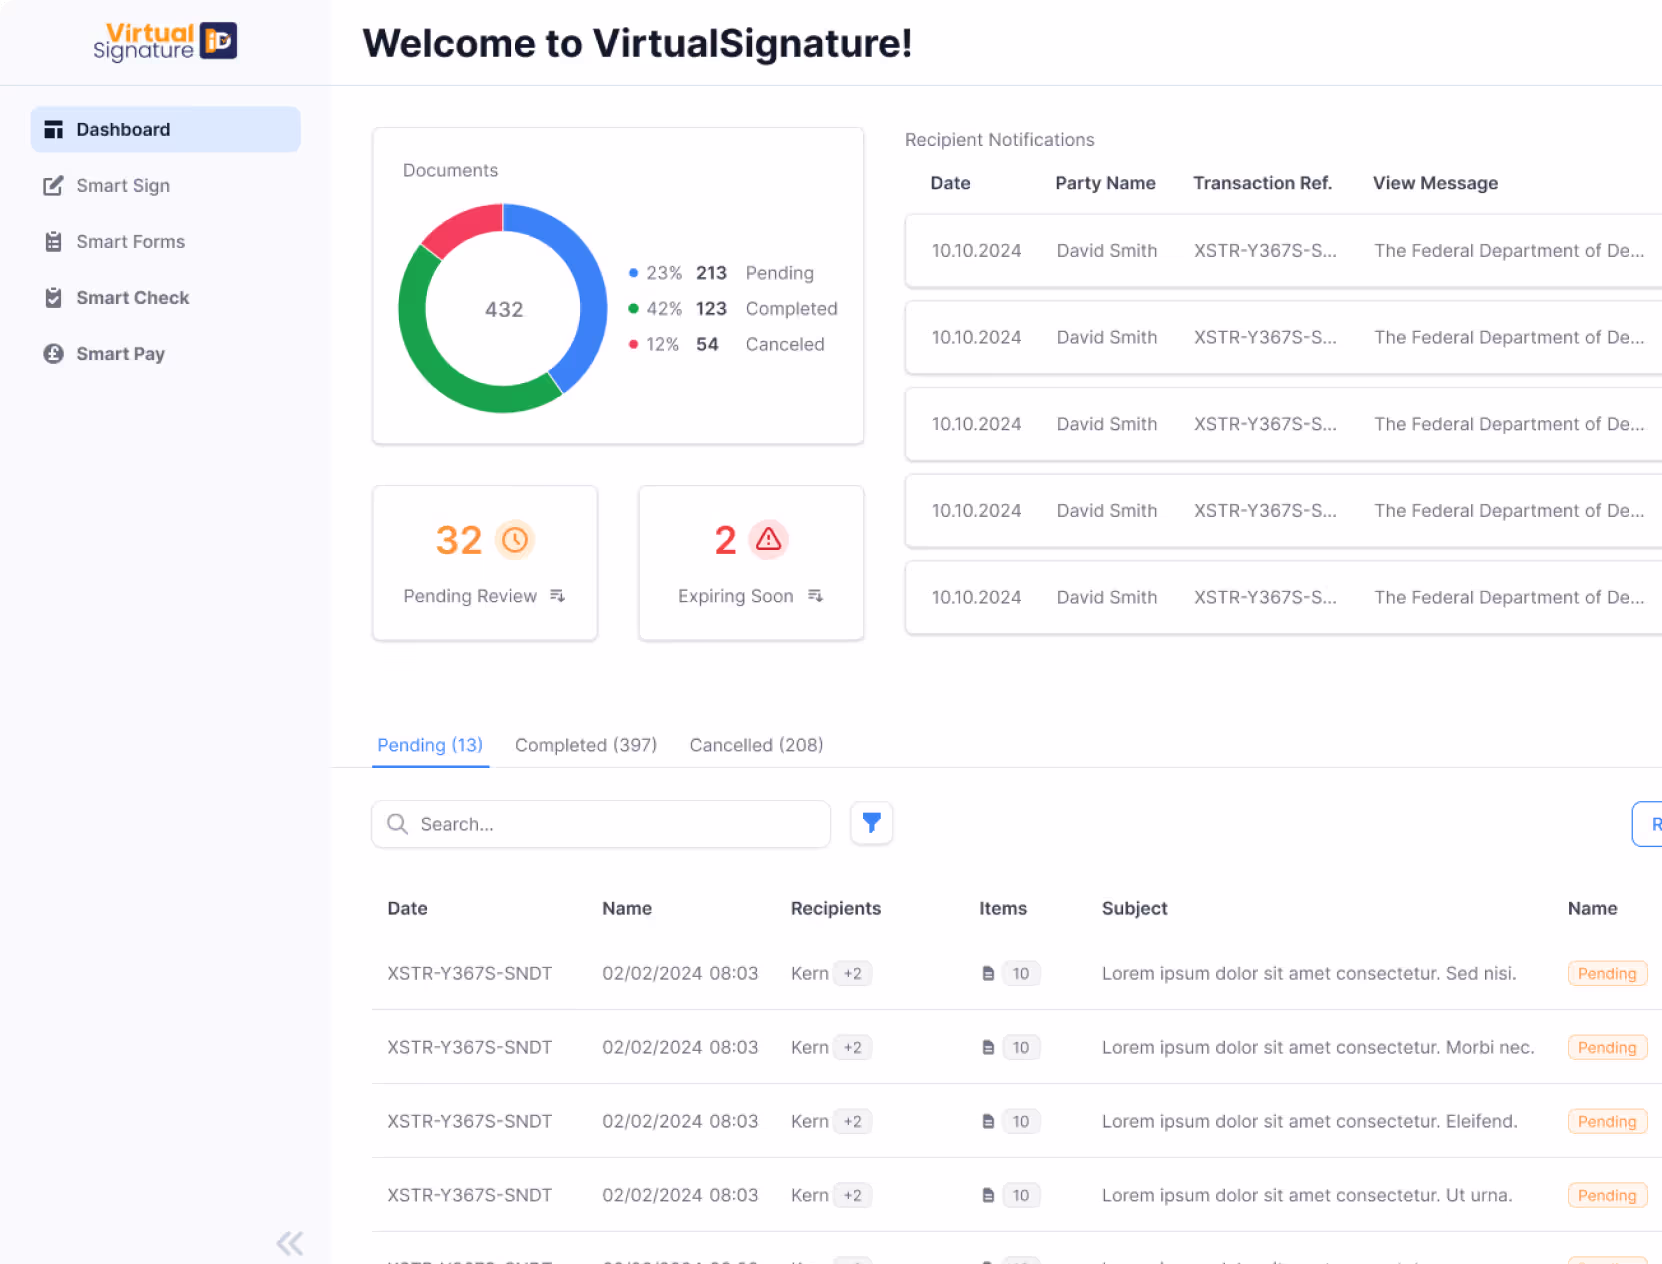This screenshot has width=1662, height=1264.
Task: Click the Party Name column header
Action: click(x=1105, y=183)
